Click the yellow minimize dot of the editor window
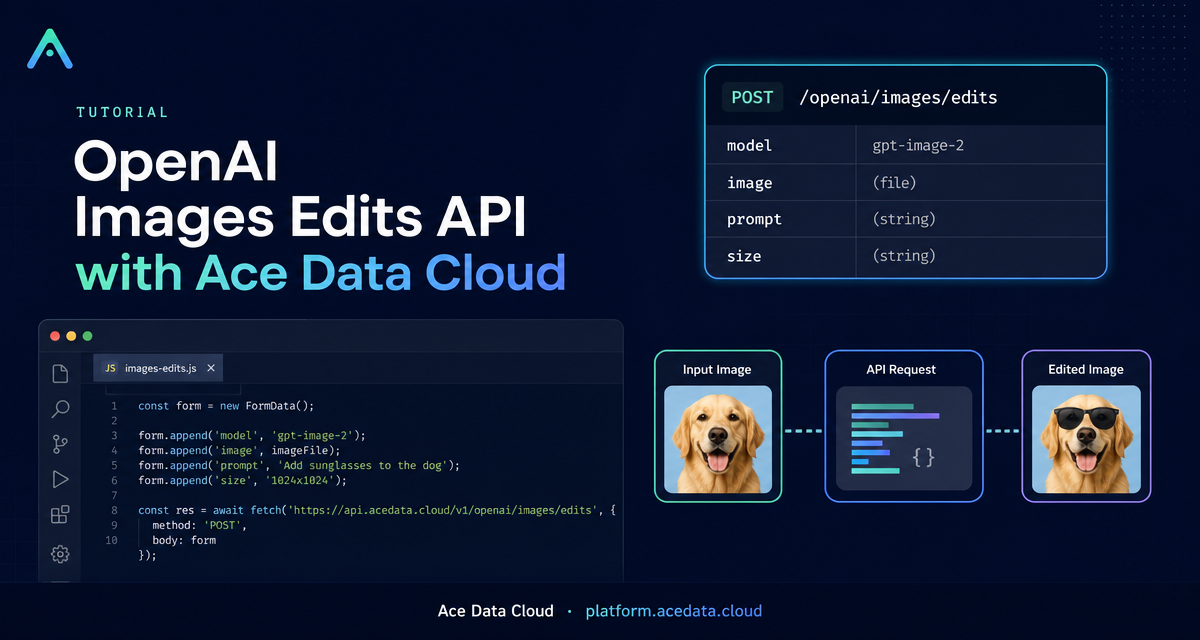 coord(71,336)
